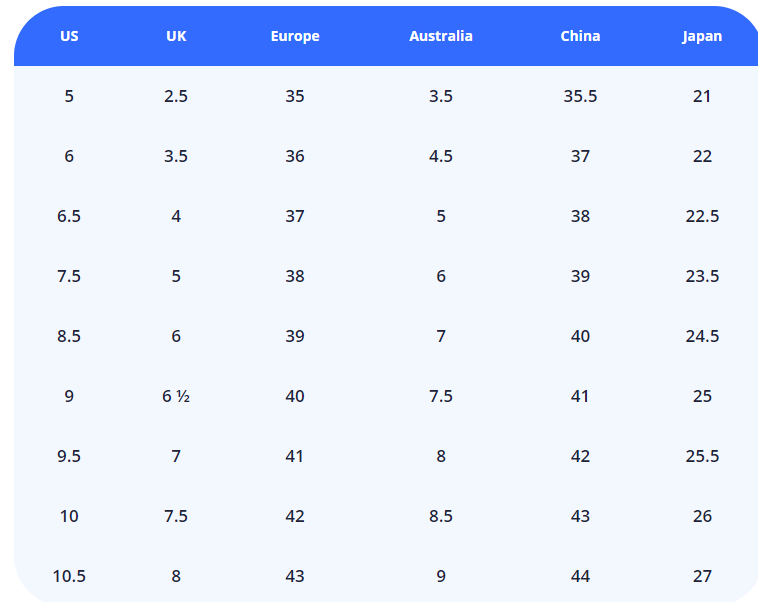The height and width of the screenshot is (602, 758).
Task: Click the Australia column header
Action: point(441,36)
